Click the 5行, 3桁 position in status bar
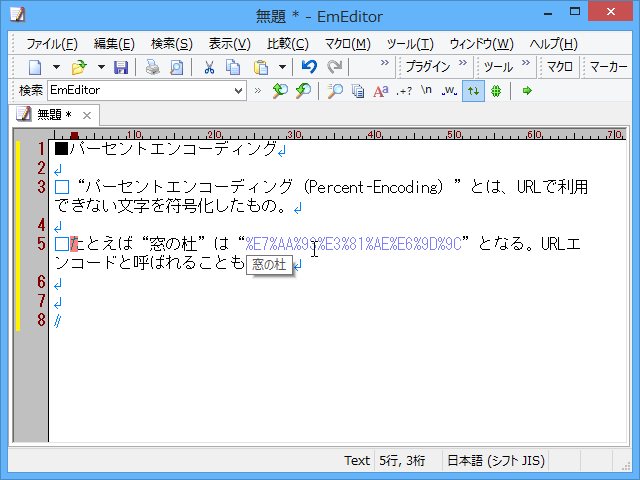640x480 pixels. [402, 460]
